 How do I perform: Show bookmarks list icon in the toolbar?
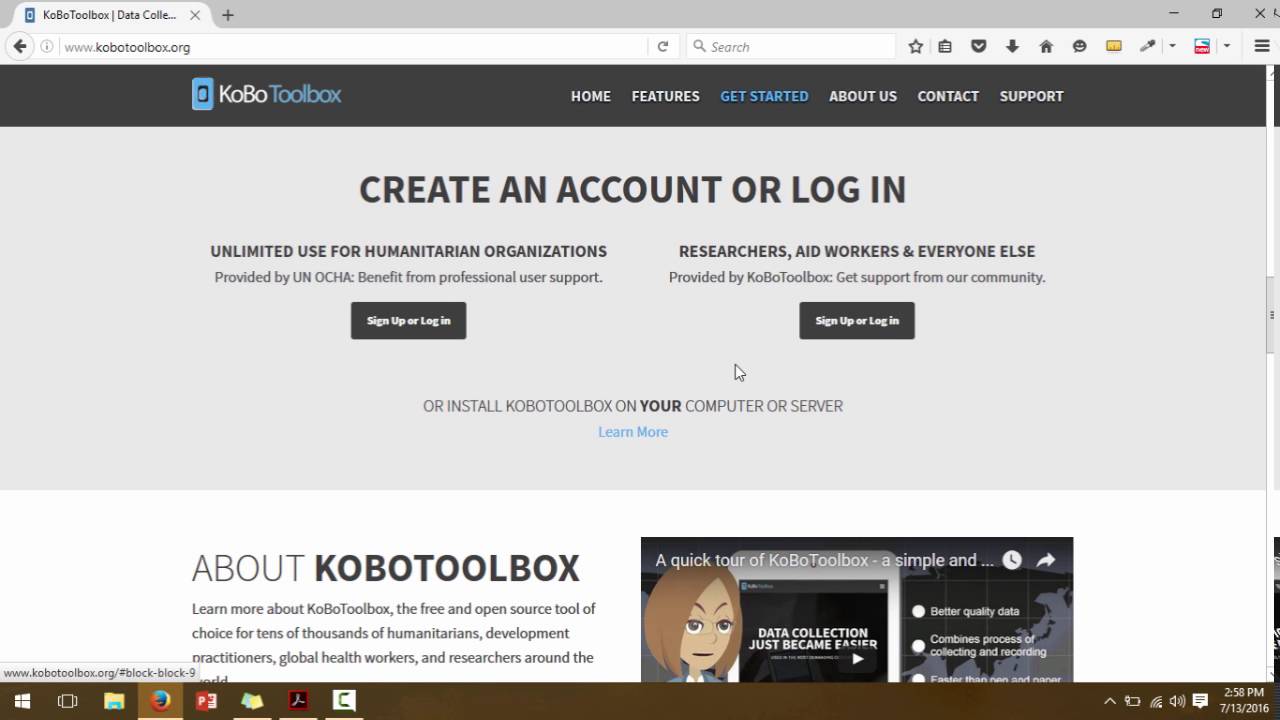click(x=945, y=46)
